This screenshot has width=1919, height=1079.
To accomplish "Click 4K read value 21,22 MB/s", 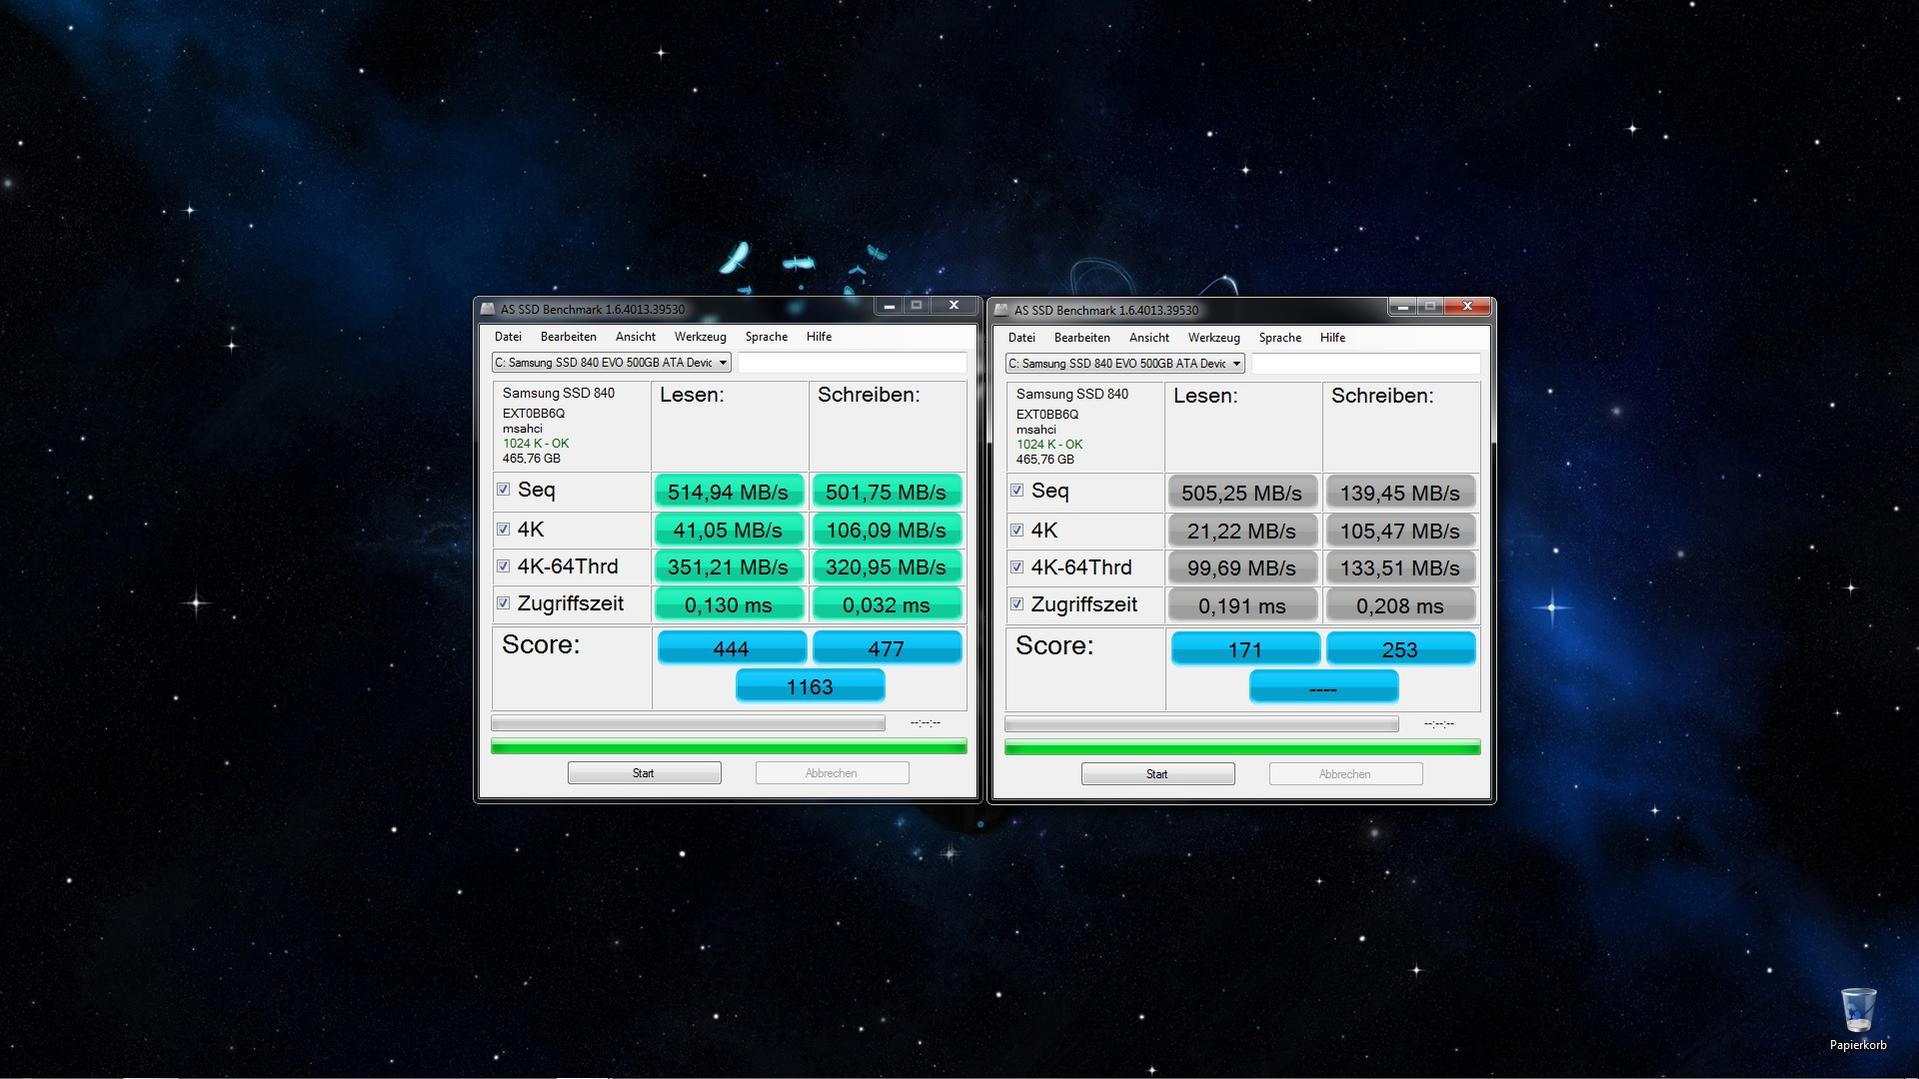I will pyautogui.click(x=1243, y=531).
